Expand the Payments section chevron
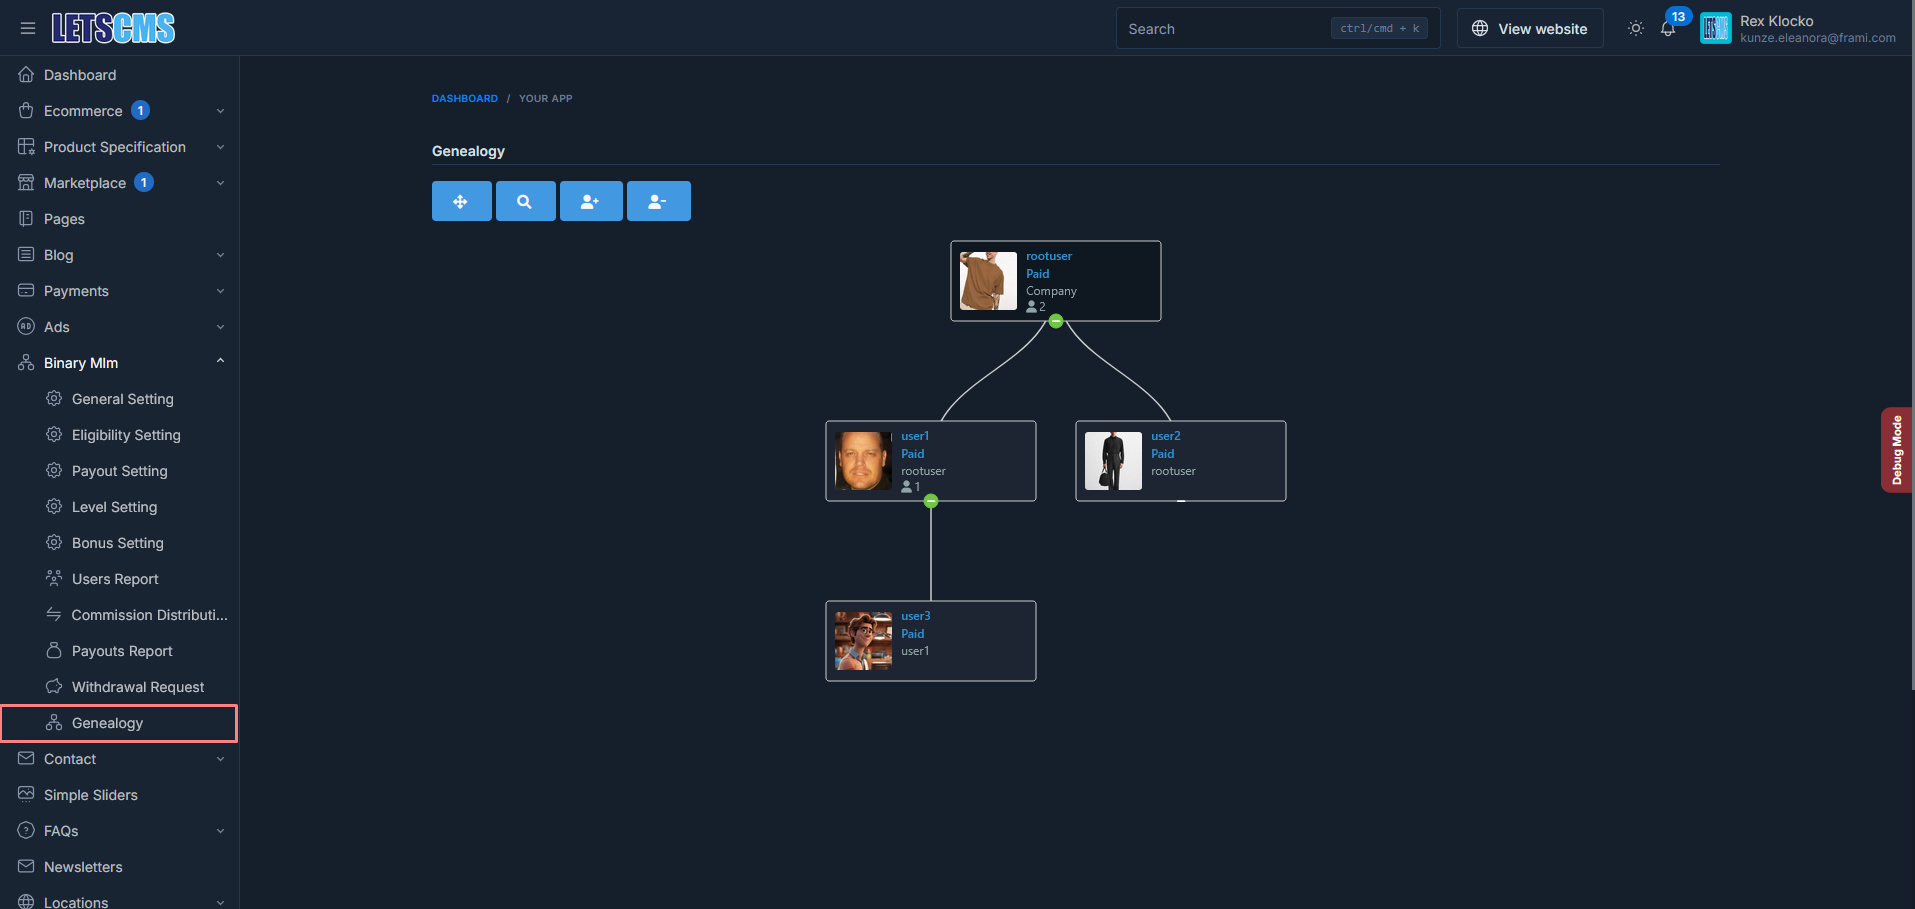The width and height of the screenshot is (1915, 909). (219, 290)
